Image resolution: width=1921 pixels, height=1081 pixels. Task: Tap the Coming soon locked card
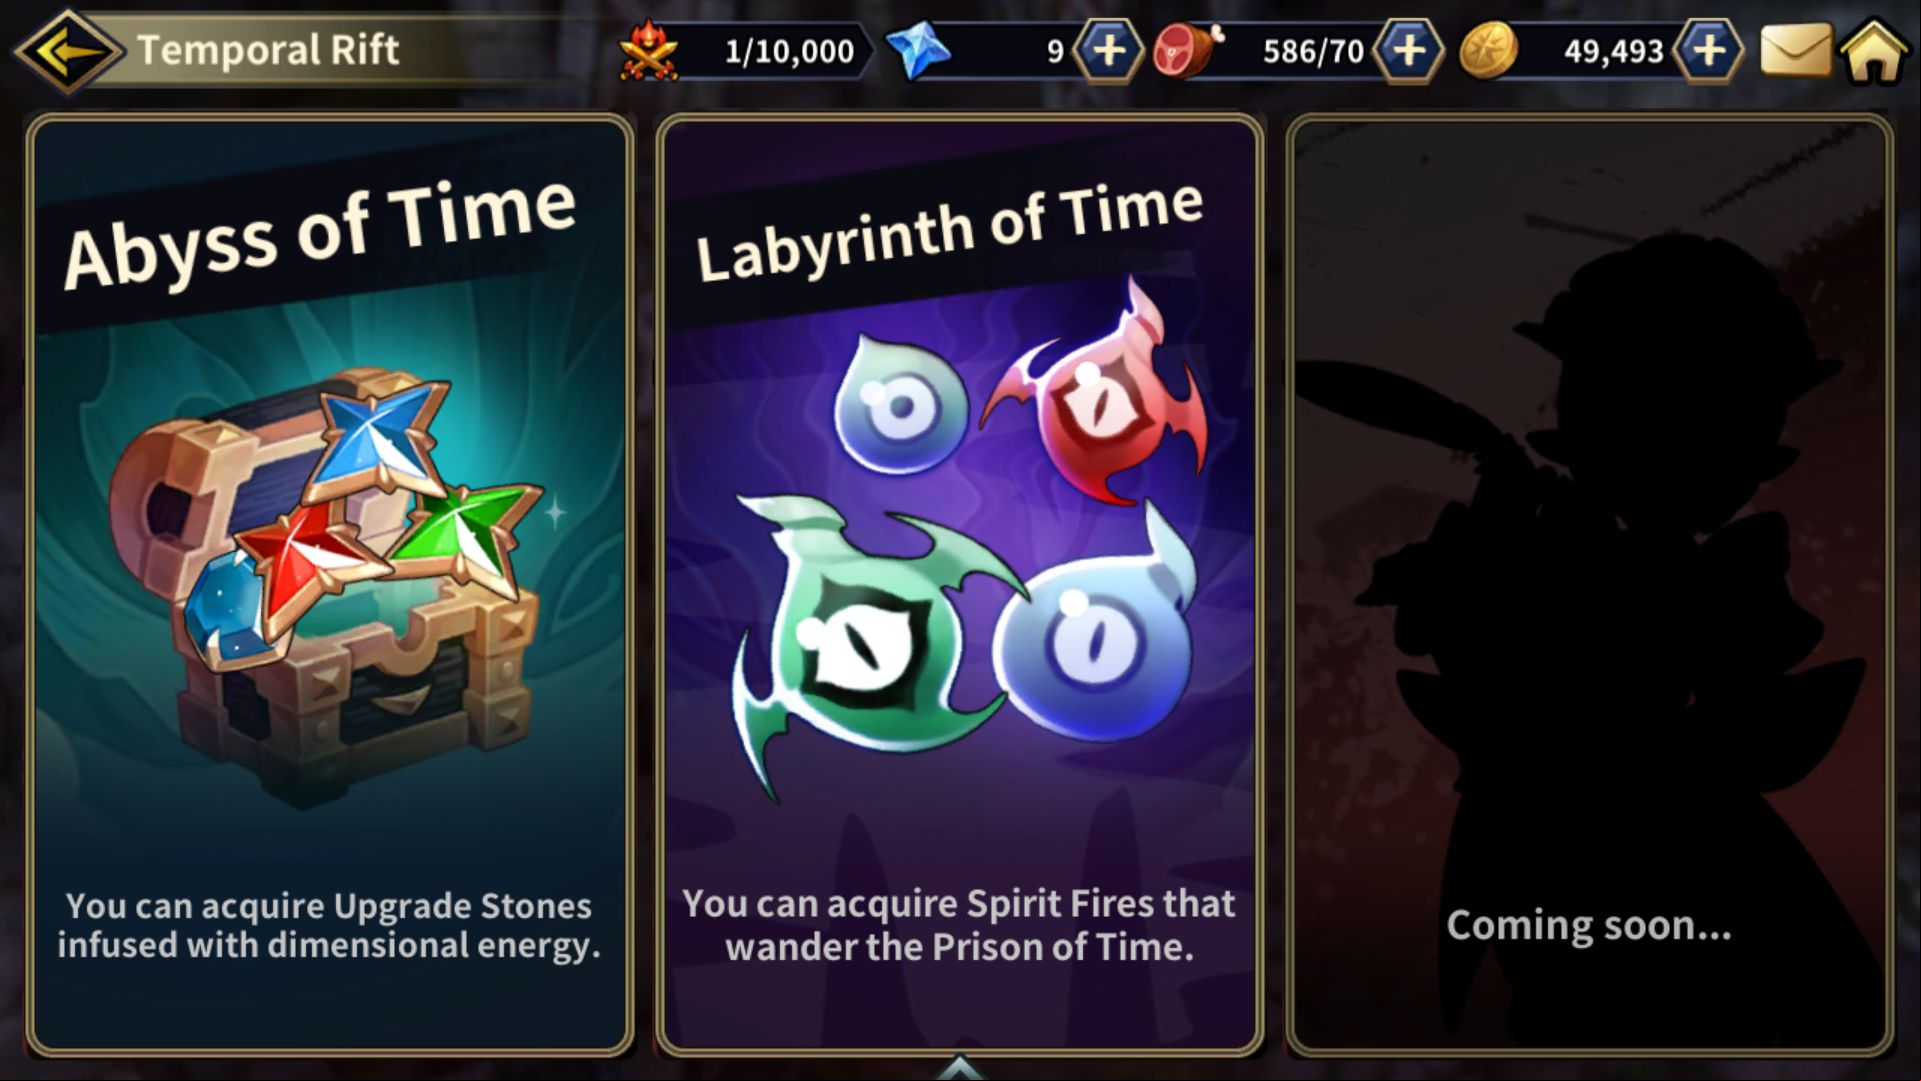coord(1590,585)
